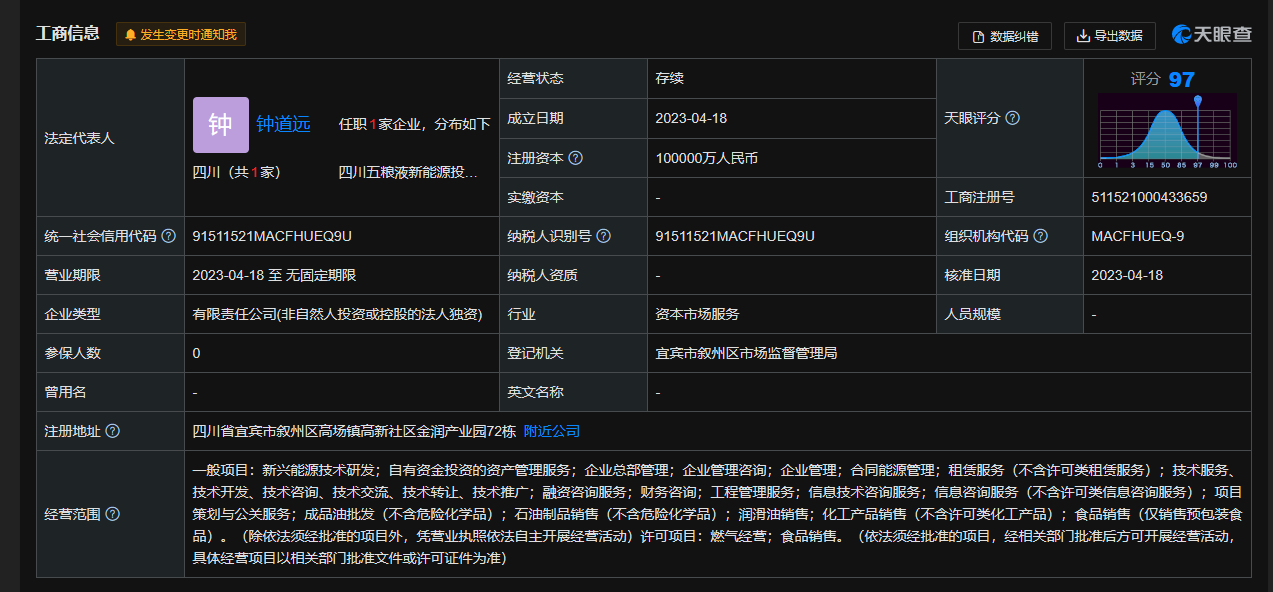The height and width of the screenshot is (592, 1273).
Task: Click the help icon next to 天眼评分
Action: [1012, 118]
